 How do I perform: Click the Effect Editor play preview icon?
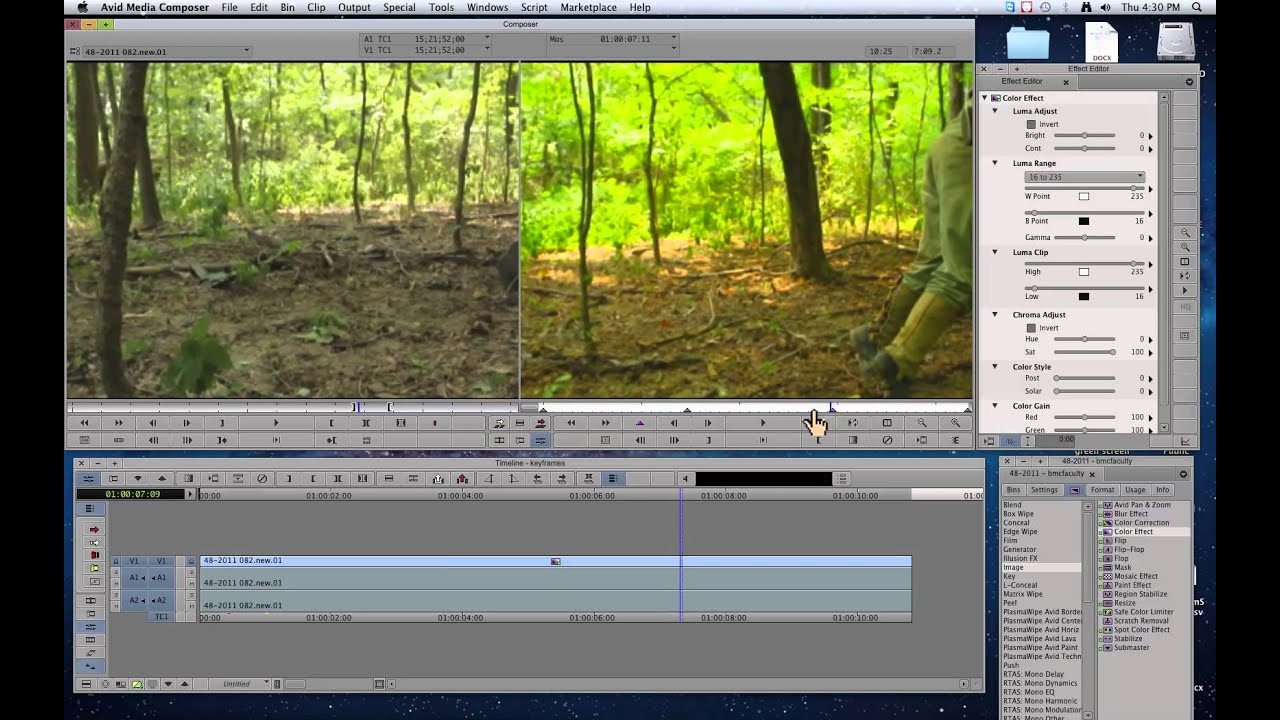point(1185,290)
